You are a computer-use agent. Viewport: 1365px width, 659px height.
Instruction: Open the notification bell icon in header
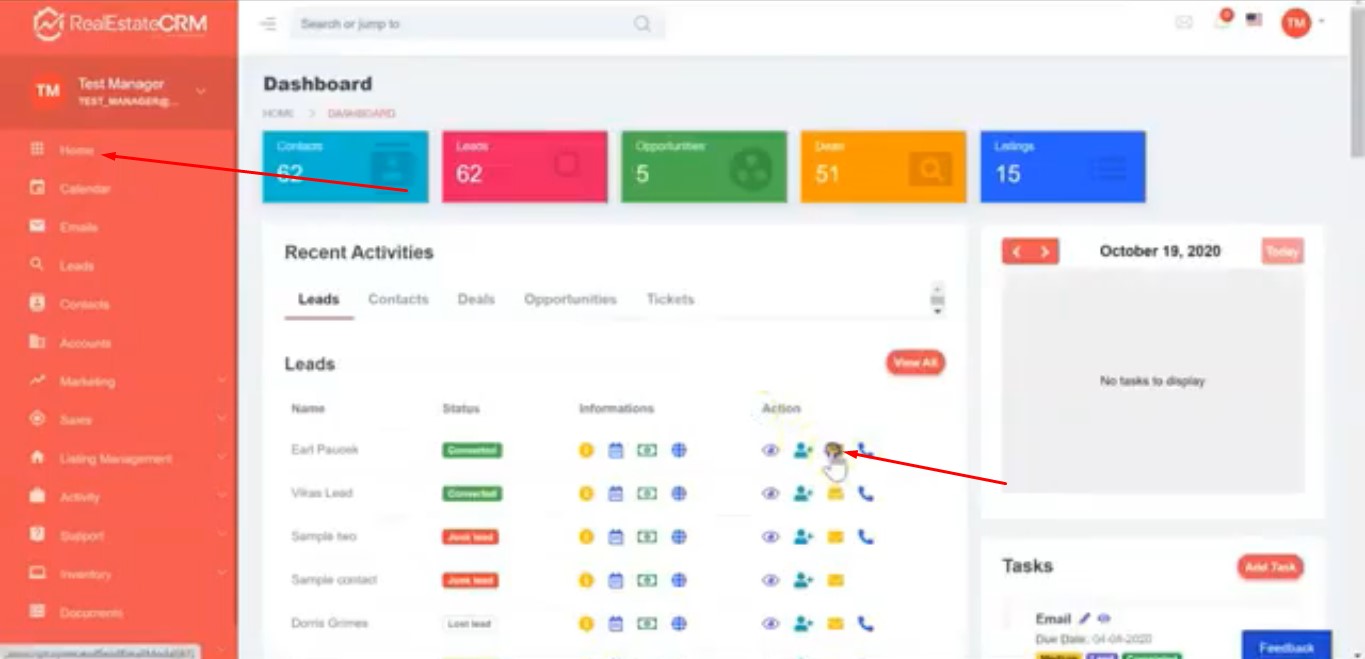(1222, 22)
